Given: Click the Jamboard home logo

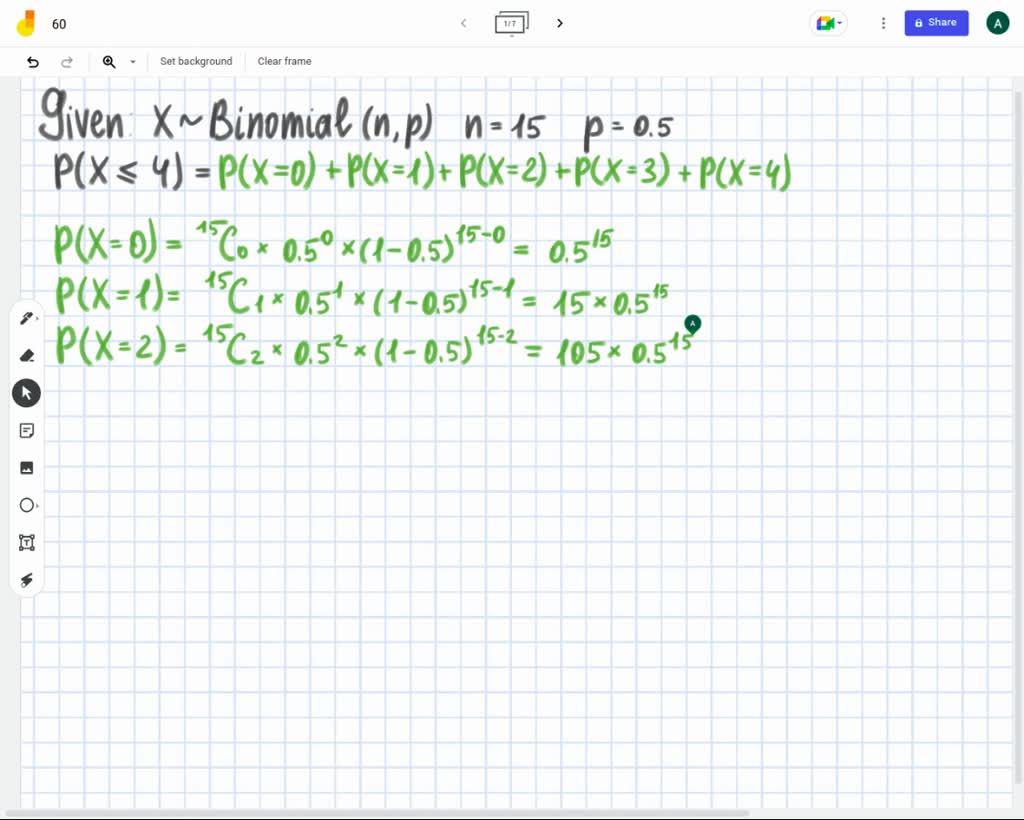Looking at the screenshot, I should coord(25,22).
